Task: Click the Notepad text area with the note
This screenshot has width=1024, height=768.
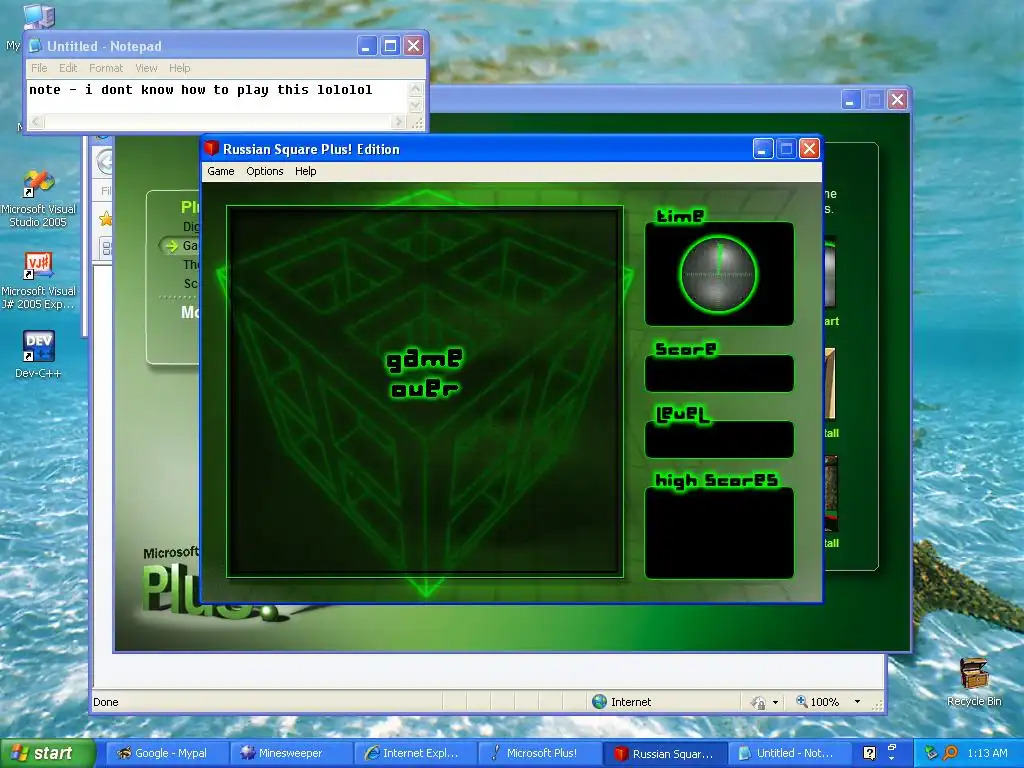Action: coord(218,97)
